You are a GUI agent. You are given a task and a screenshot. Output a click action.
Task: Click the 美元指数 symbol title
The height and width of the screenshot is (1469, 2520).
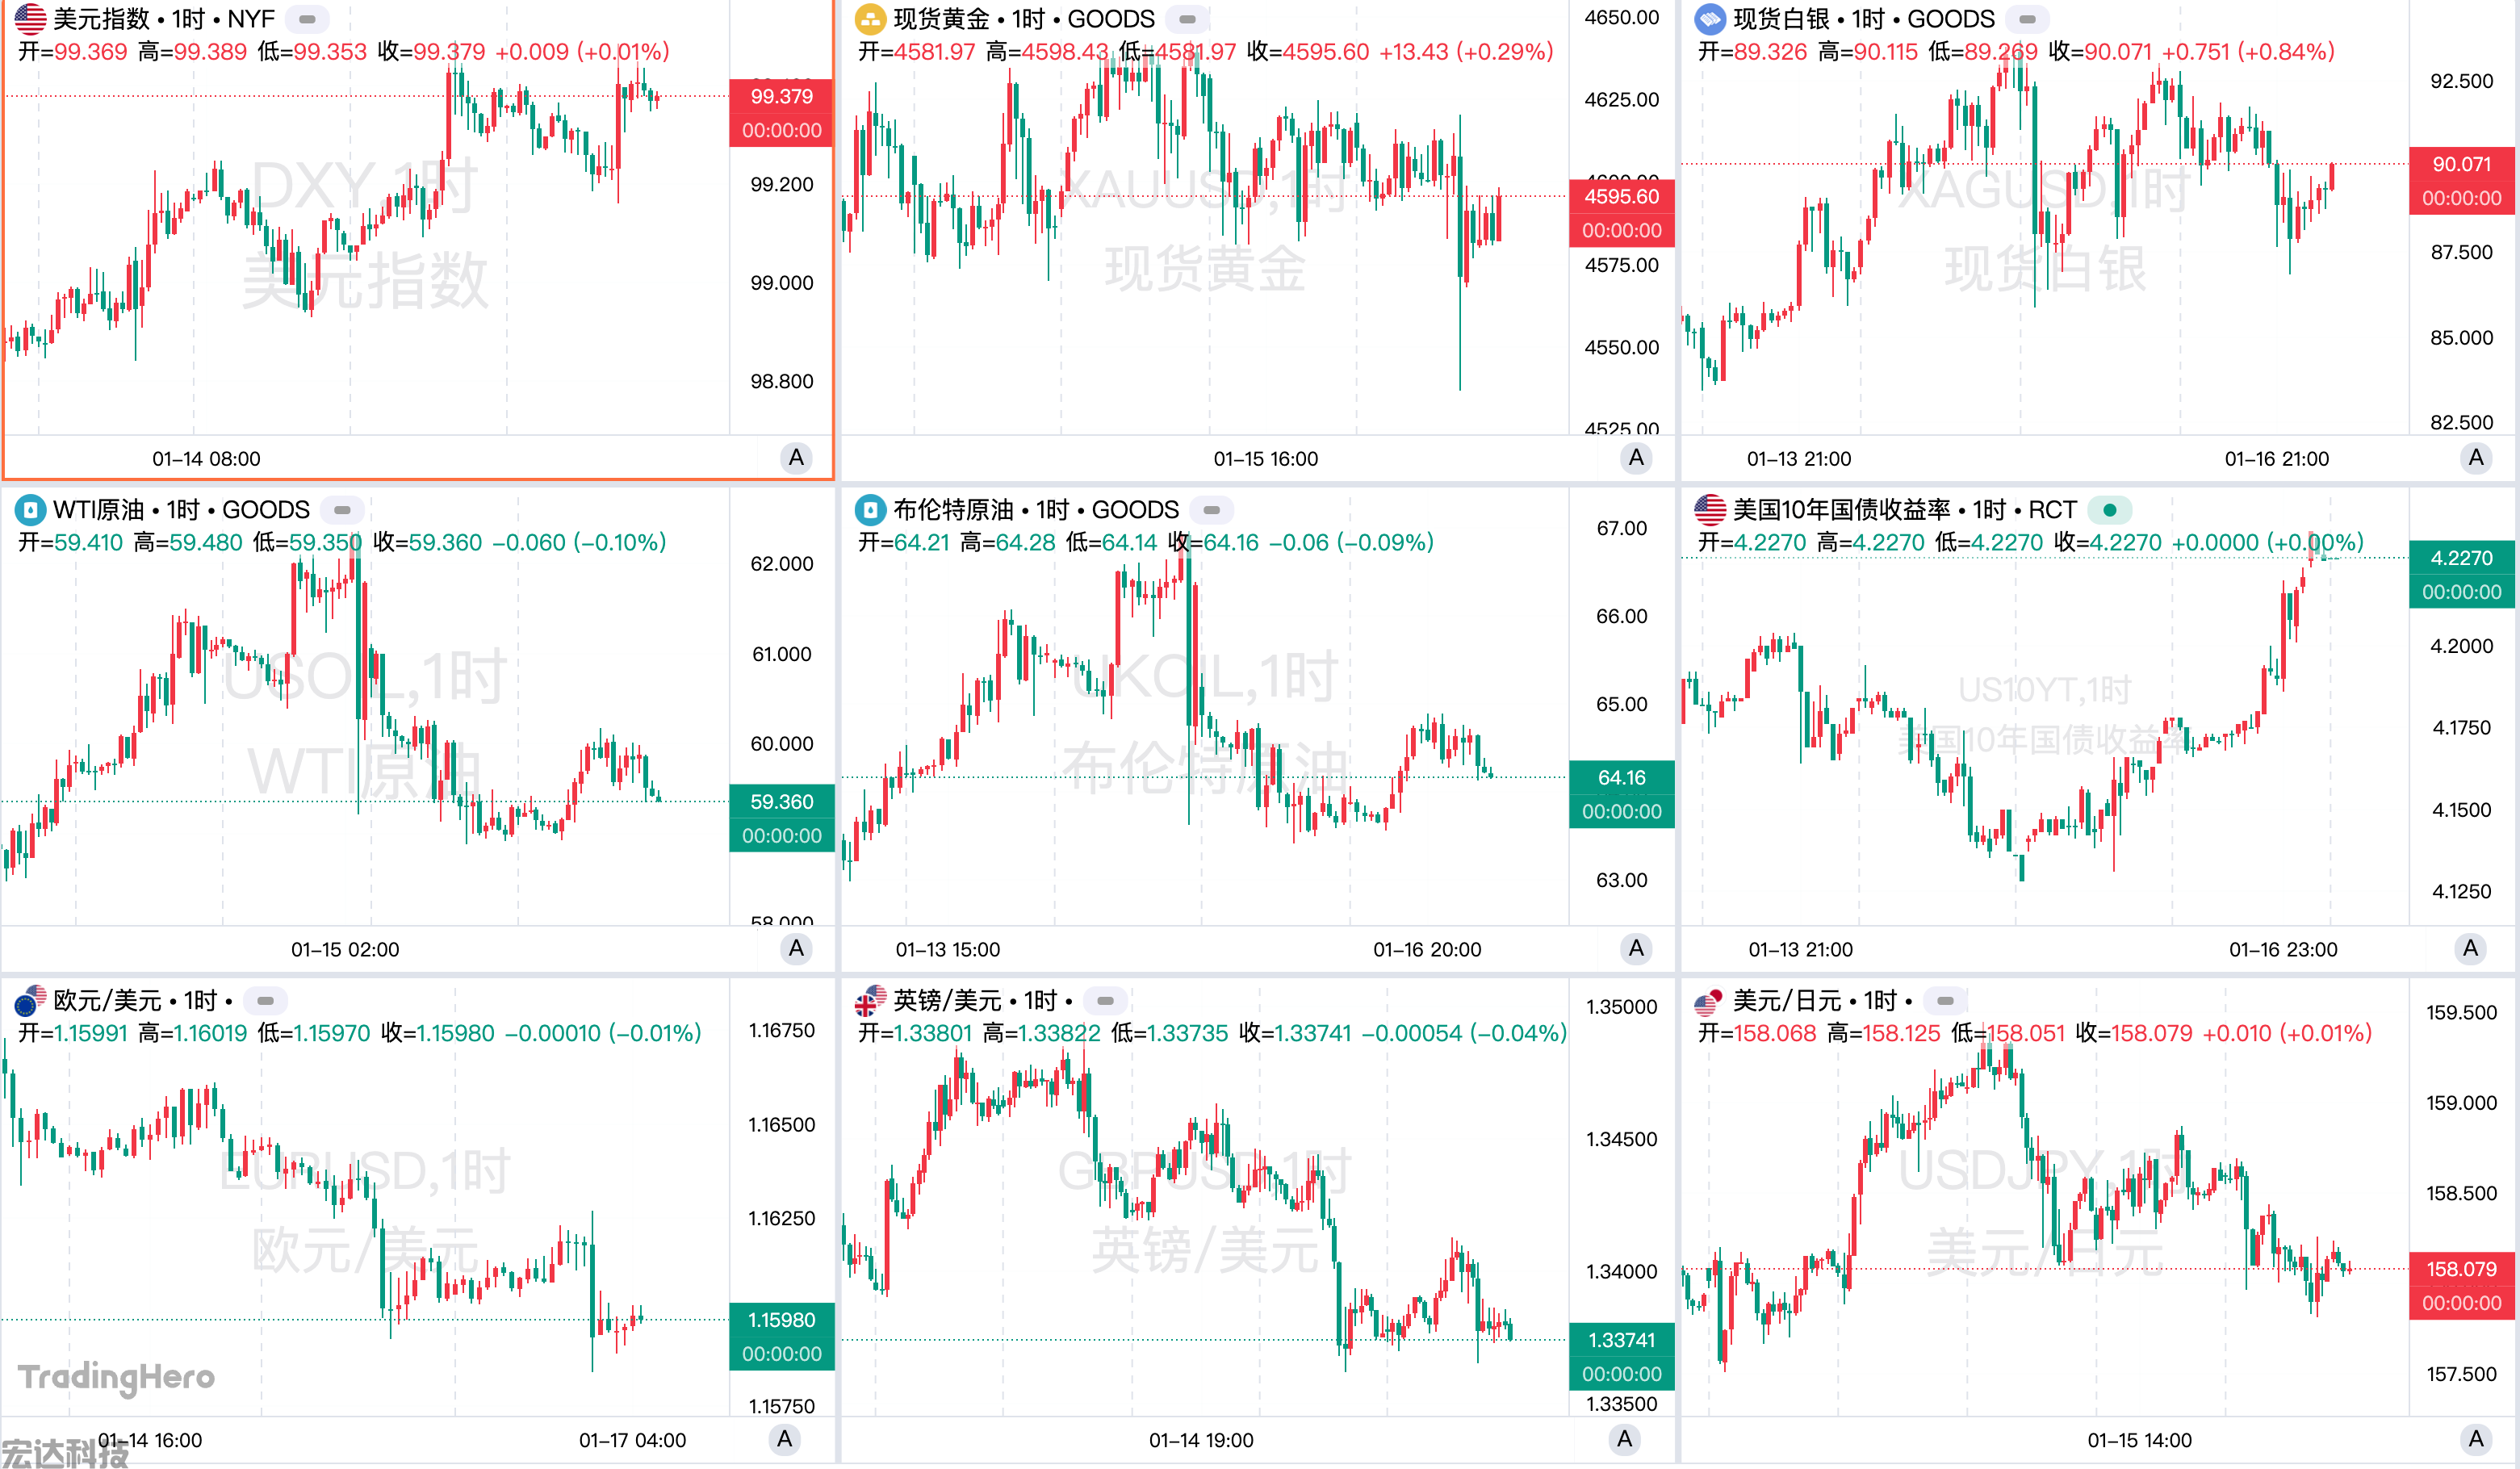pos(100,19)
